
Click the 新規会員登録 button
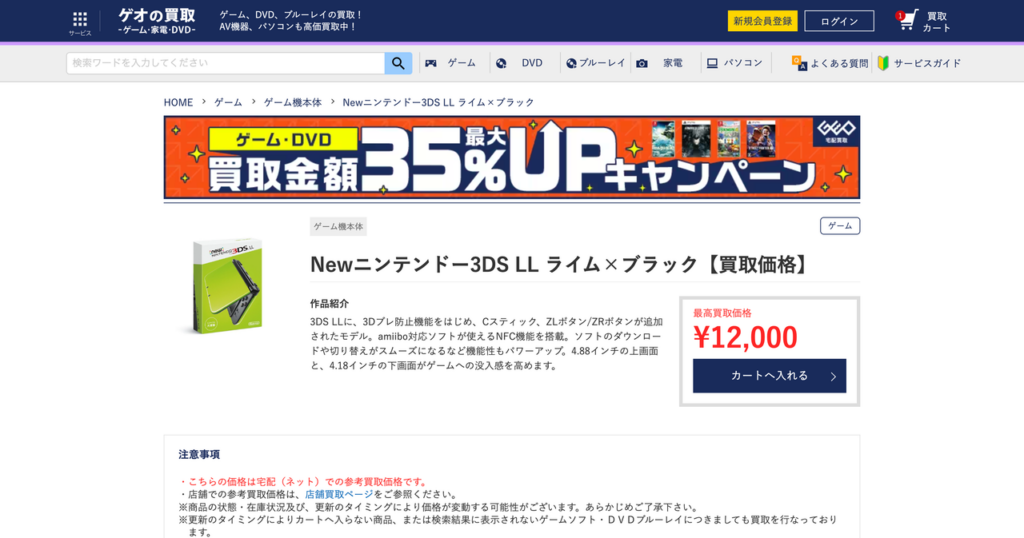(762, 21)
